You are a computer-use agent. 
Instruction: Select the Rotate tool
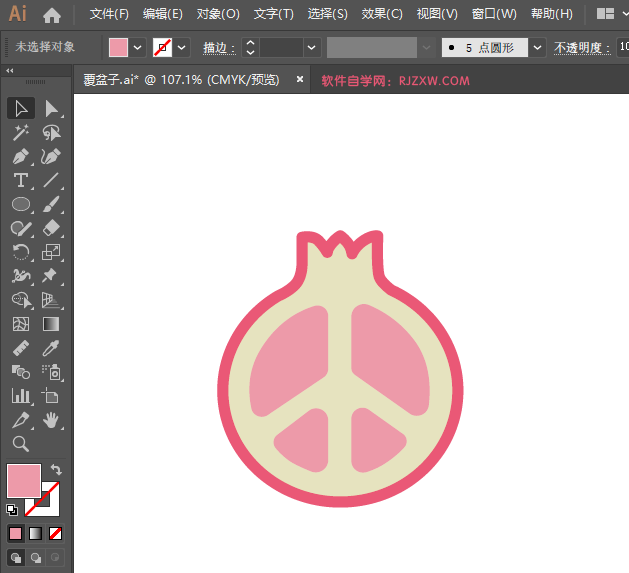pos(20,252)
